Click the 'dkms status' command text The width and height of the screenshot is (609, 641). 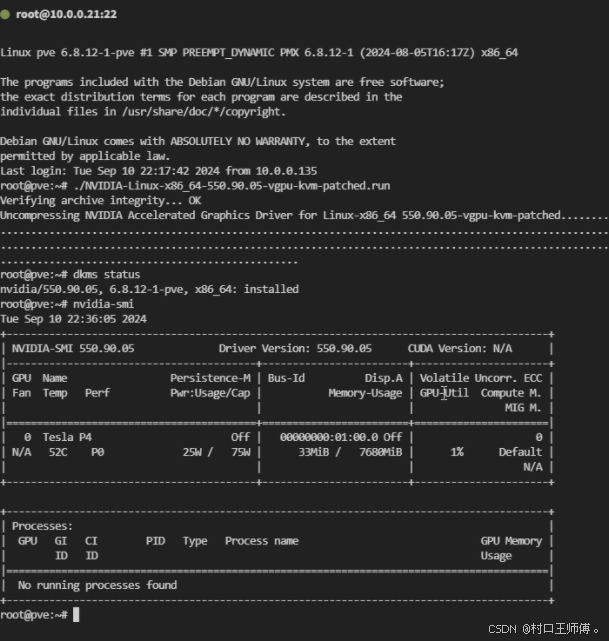[x=107, y=274]
